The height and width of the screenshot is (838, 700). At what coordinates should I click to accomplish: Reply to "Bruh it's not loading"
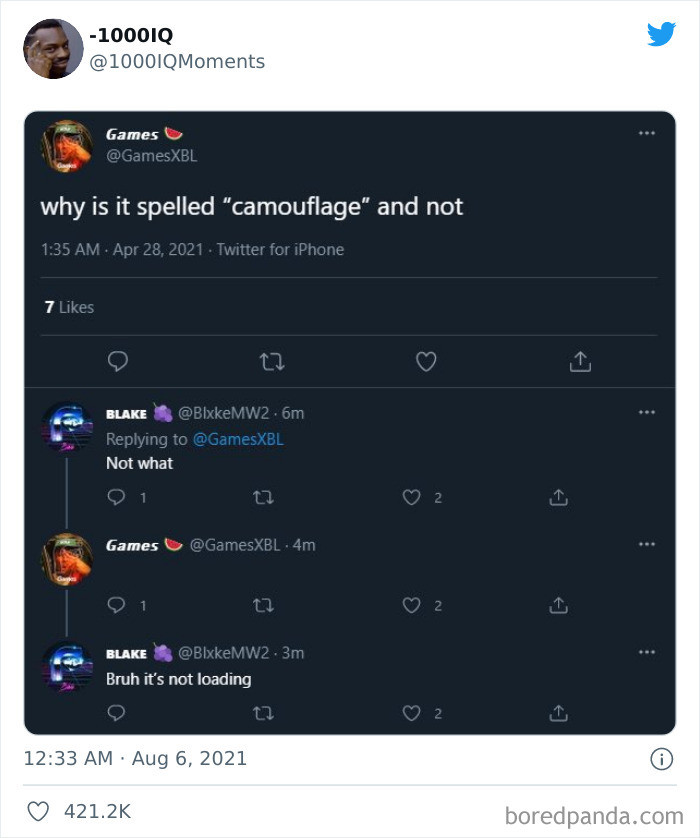click(116, 713)
